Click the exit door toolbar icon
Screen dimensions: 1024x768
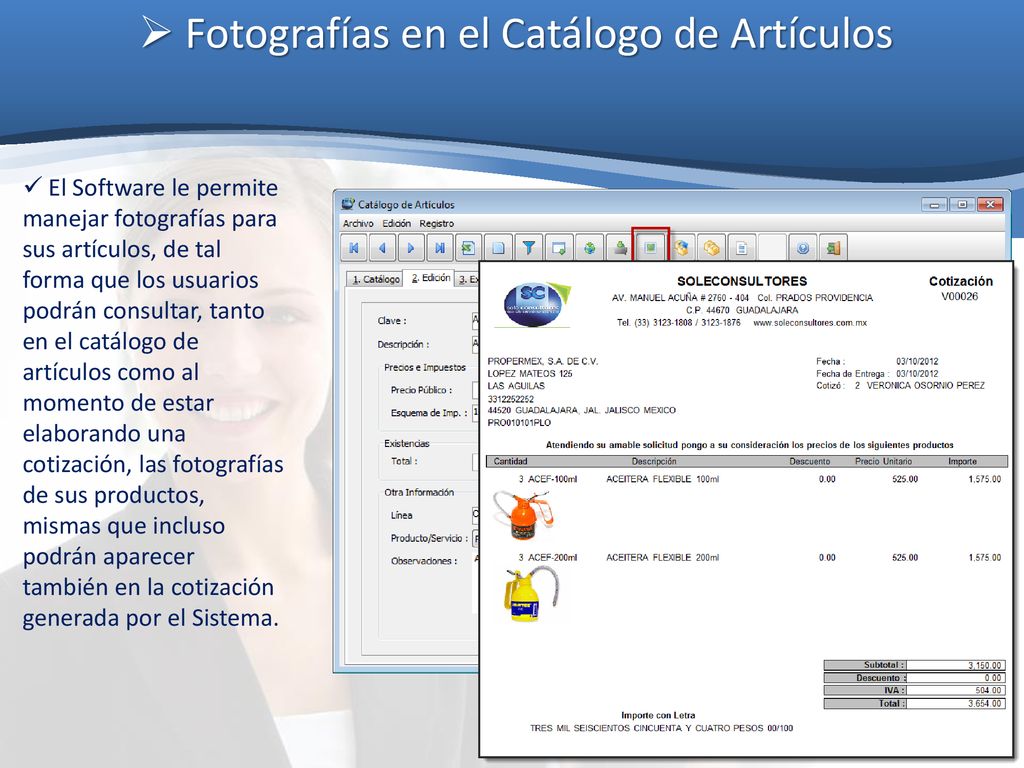pos(833,248)
